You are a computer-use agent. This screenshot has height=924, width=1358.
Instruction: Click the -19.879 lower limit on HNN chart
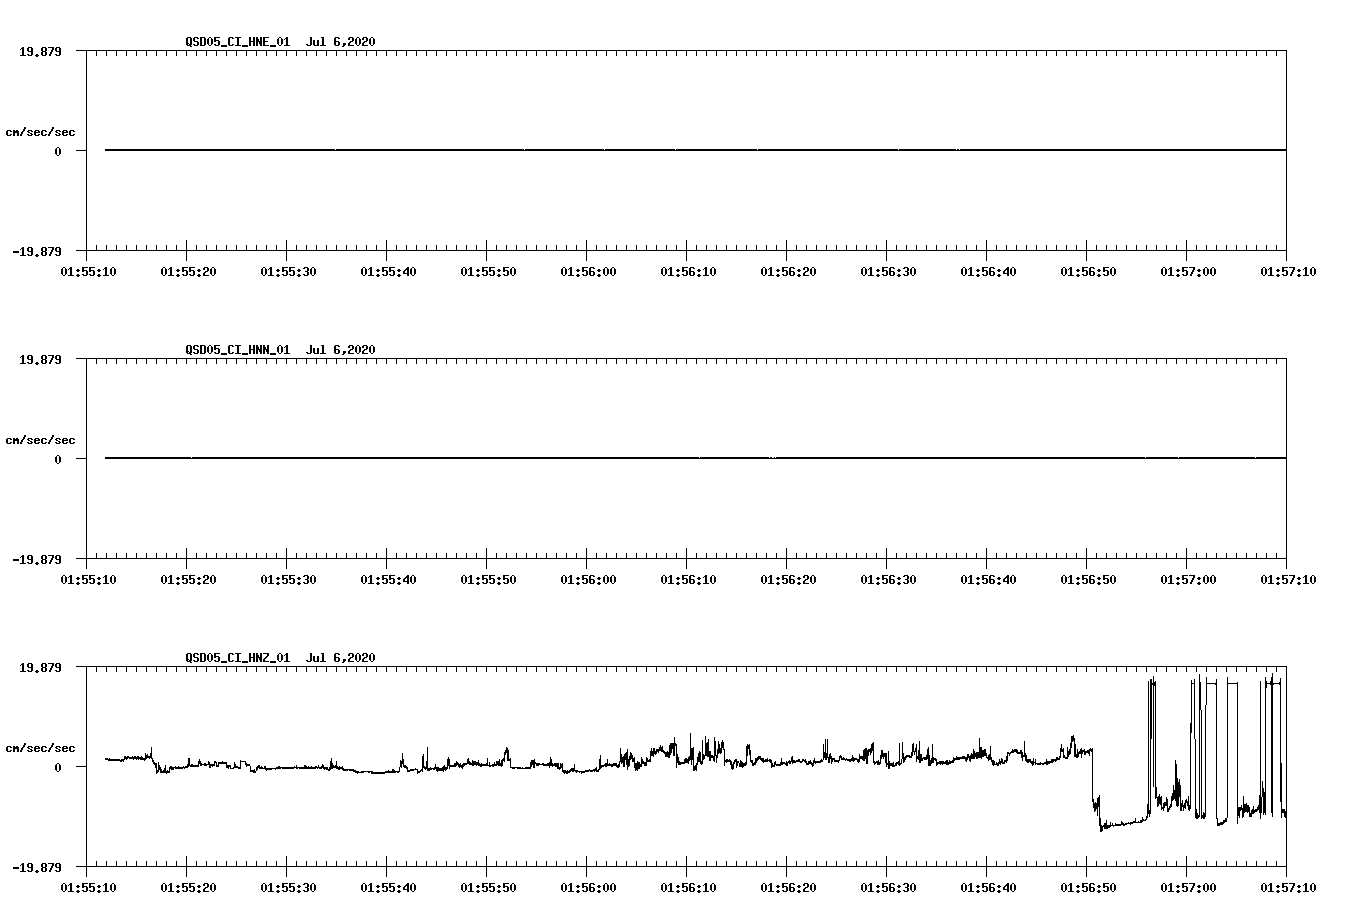click(37, 559)
